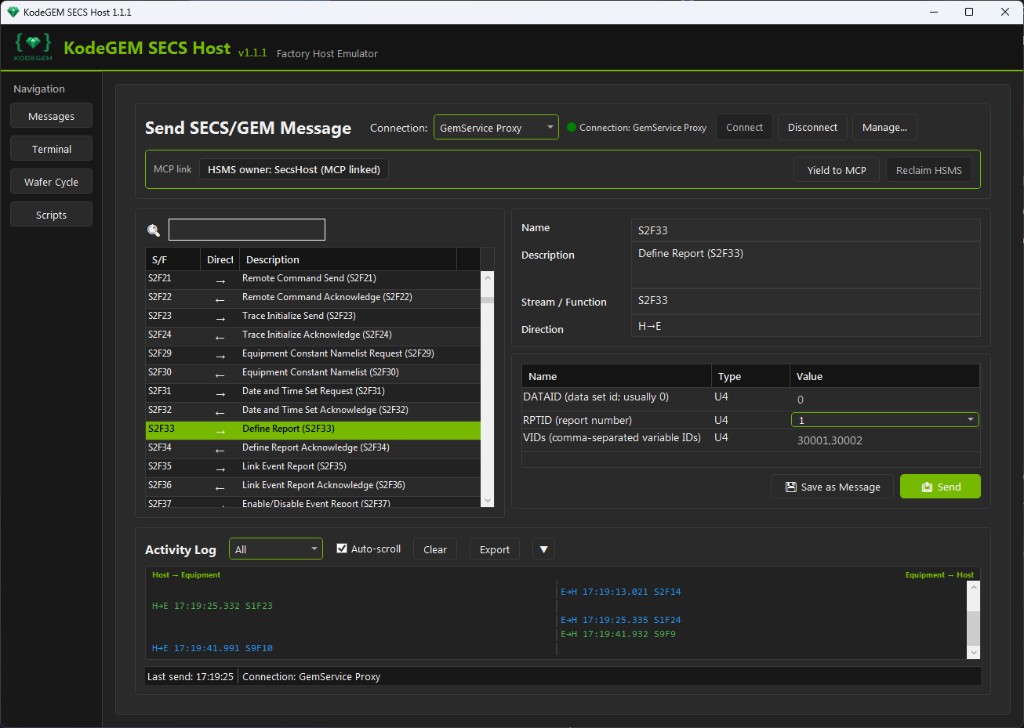1024x728 pixels.
Task: Click the message list scroll up arrow
Action: [487, 278]
